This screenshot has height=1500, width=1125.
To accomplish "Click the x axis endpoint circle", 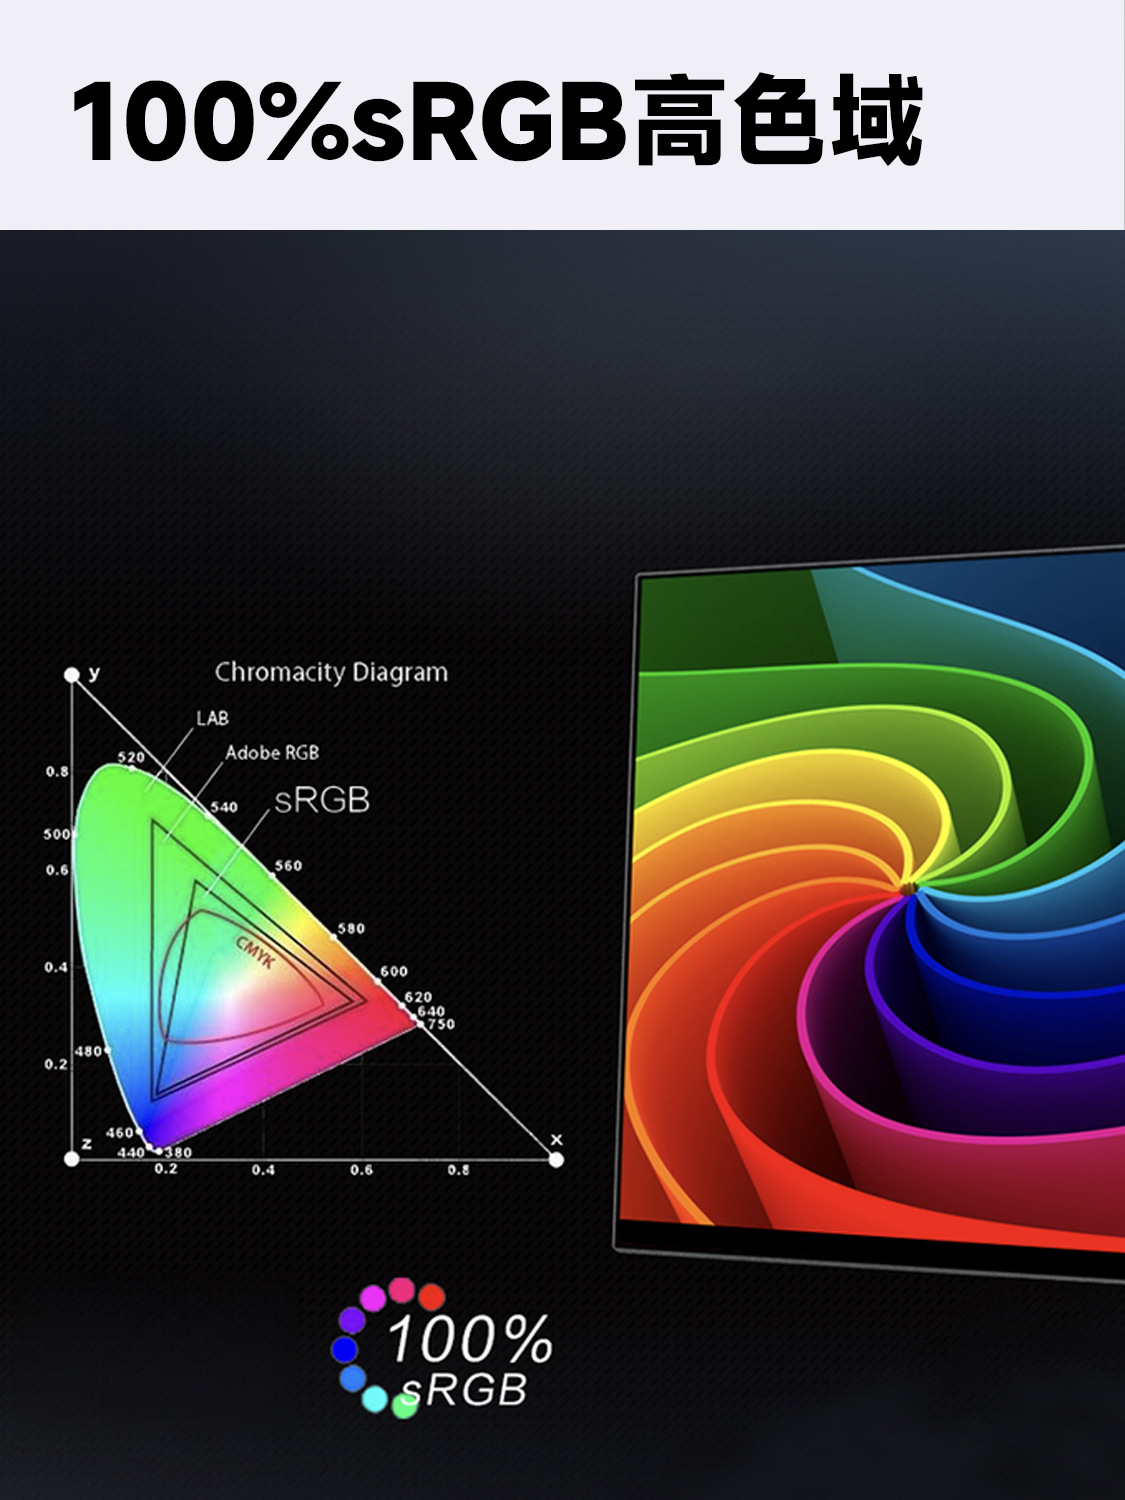I will (556, 1159).
